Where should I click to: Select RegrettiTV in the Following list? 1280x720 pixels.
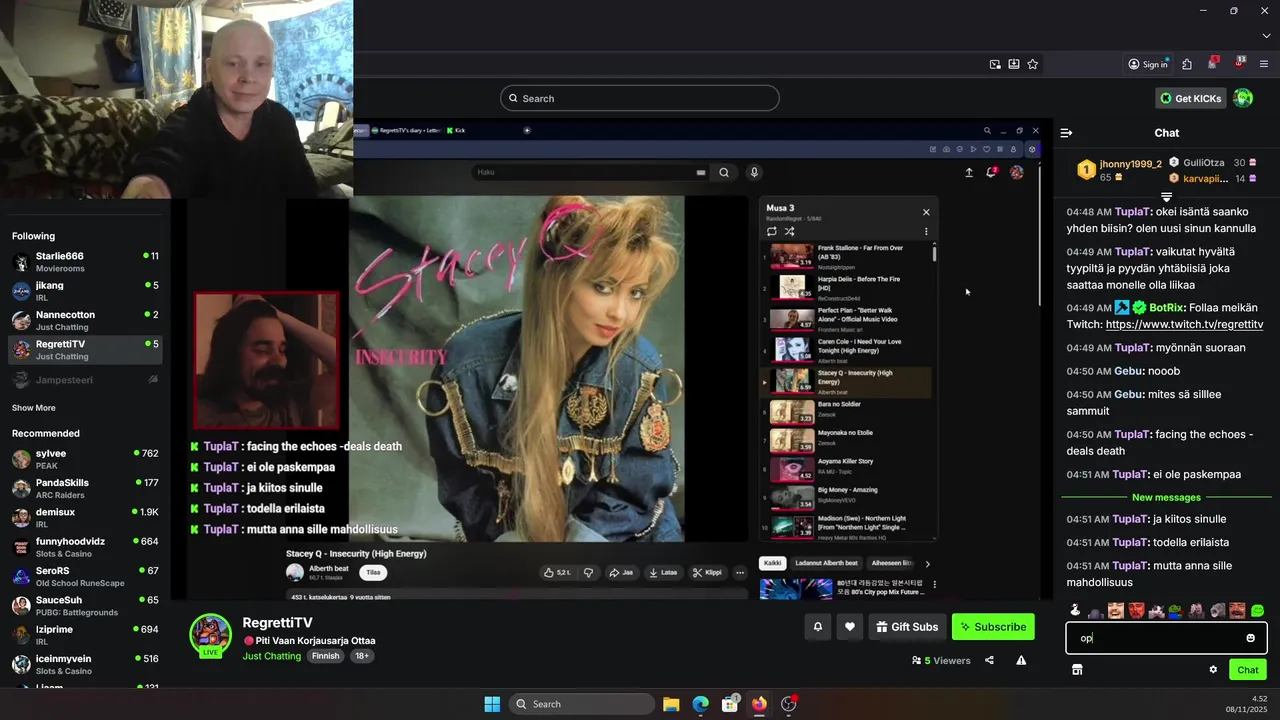84,349
